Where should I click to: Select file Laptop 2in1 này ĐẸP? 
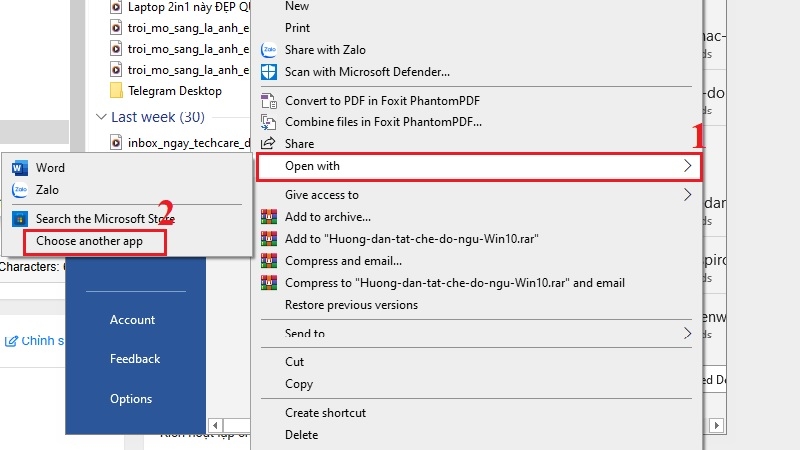pos(189,7)
